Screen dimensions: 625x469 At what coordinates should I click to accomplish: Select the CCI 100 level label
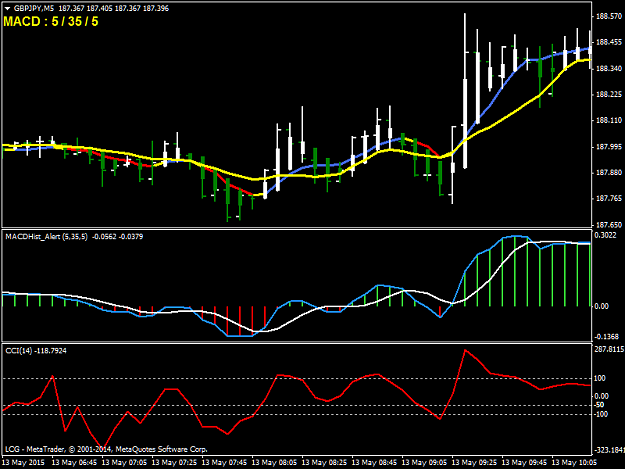tap(600, 378)
